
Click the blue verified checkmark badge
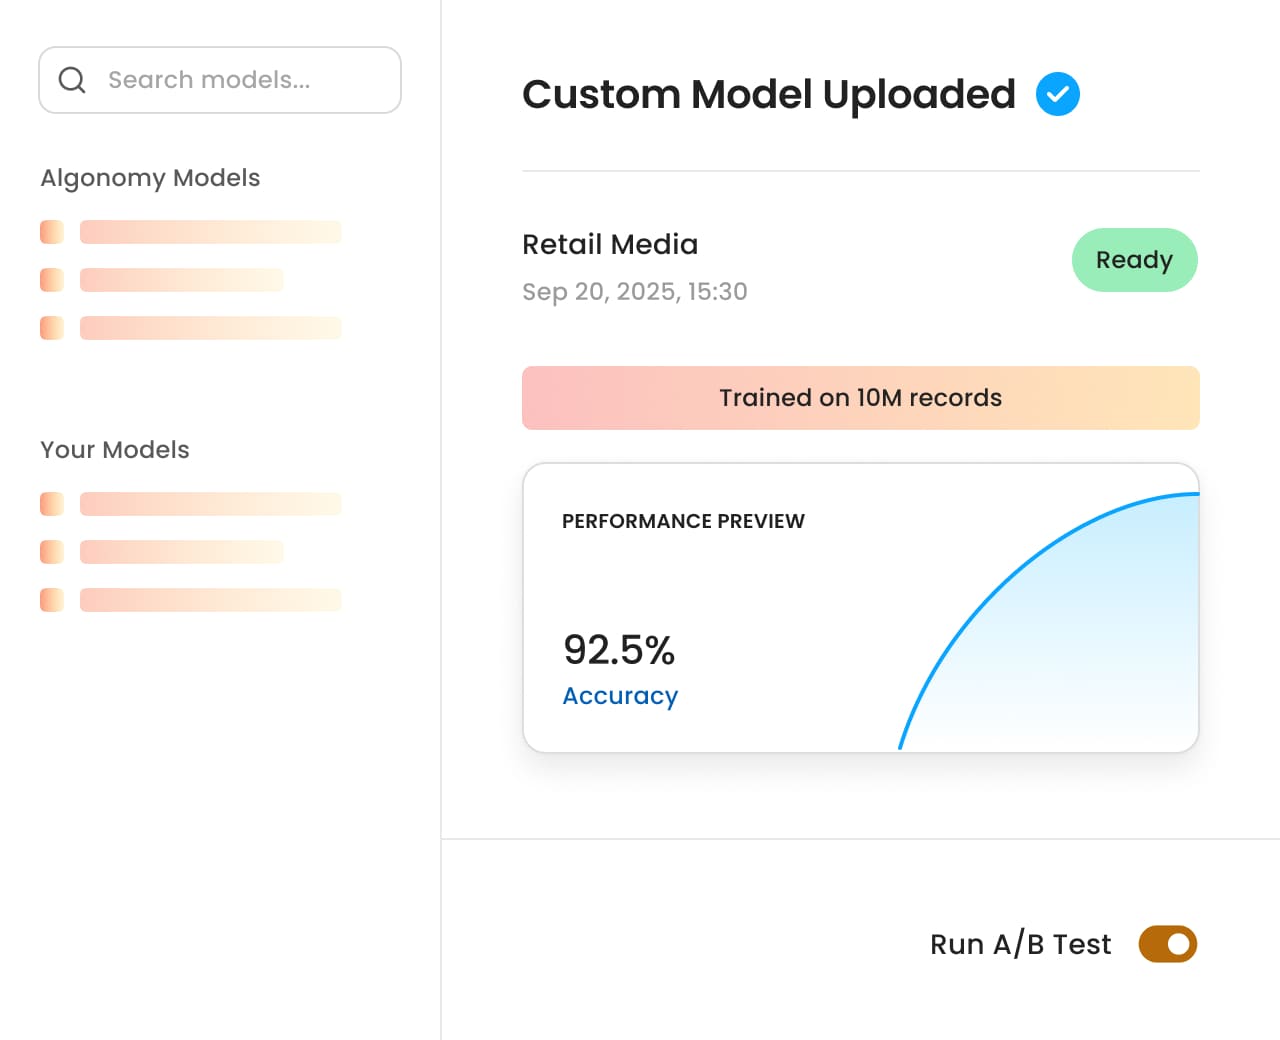1057,94
